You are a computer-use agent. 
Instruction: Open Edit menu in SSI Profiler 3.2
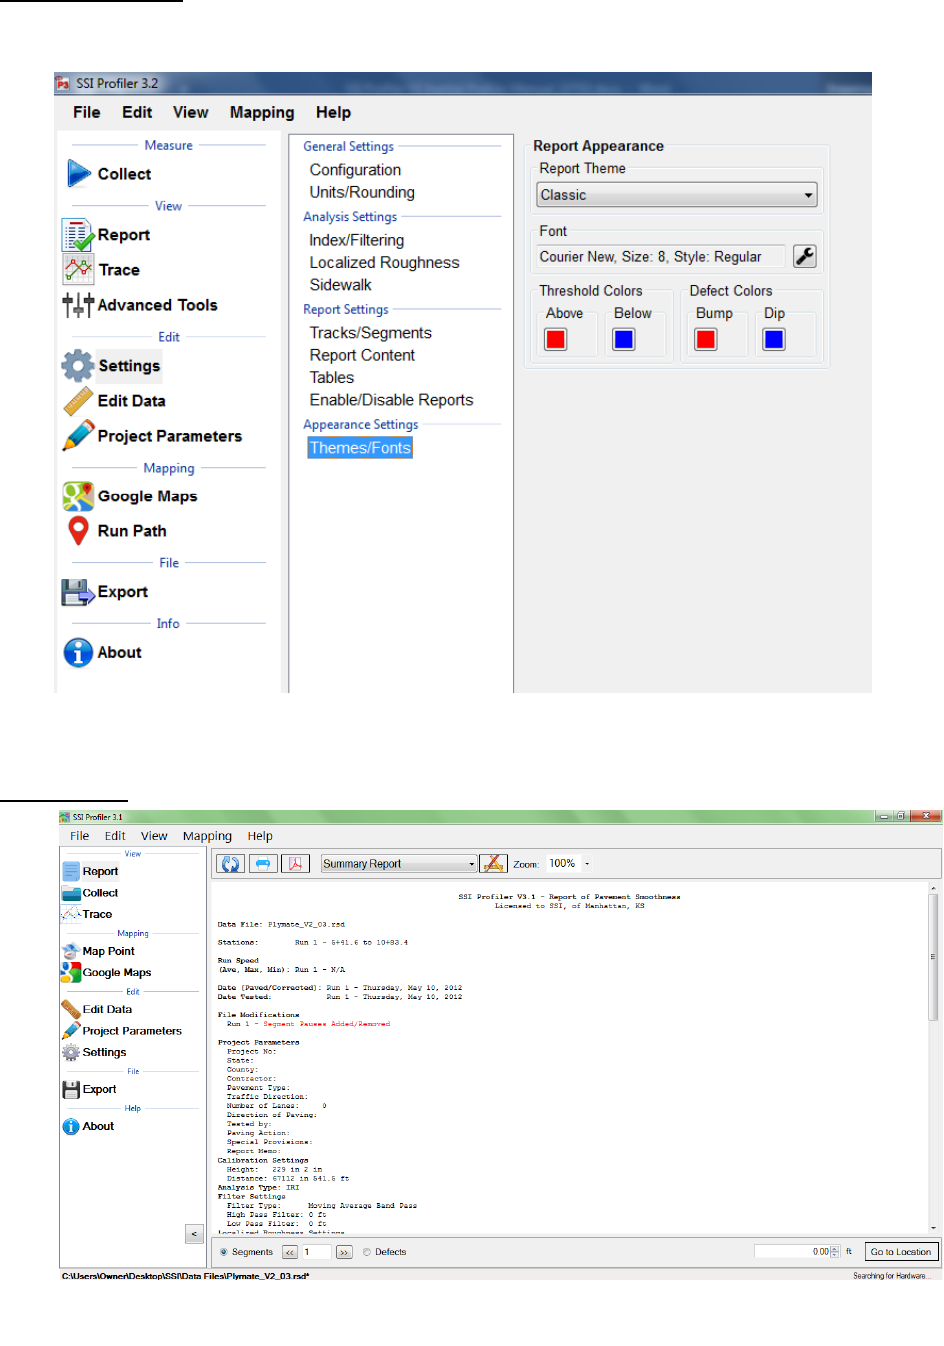[137, 113]
